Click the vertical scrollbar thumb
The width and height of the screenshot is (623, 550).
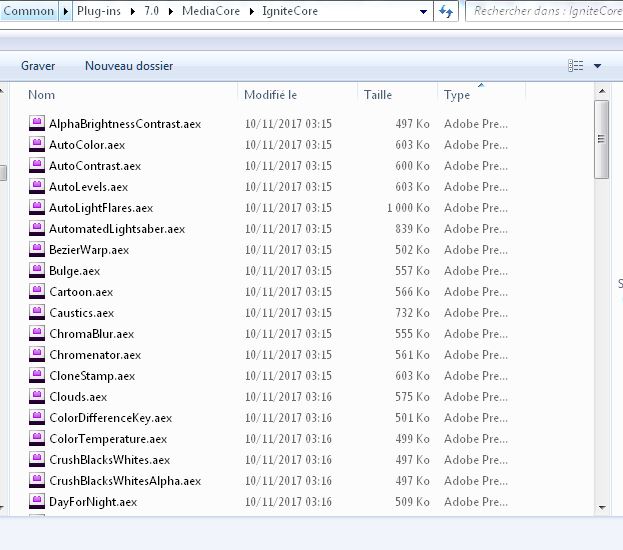[x=602, y=139]
